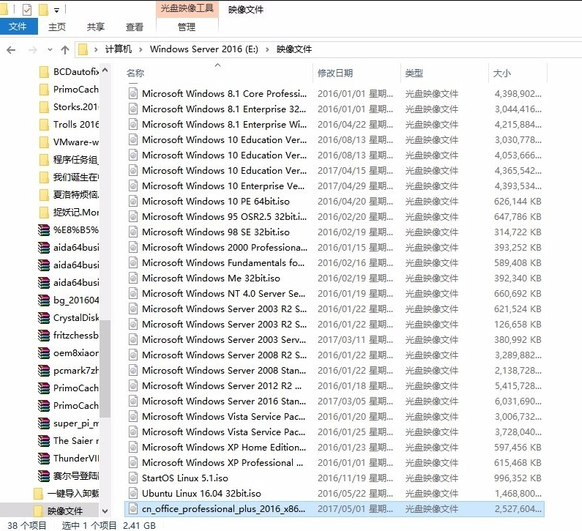Screen dimensions: 582x531
Task: Select the cn_office_professional_plus_2016_x86 file icon
Action: 133,509
